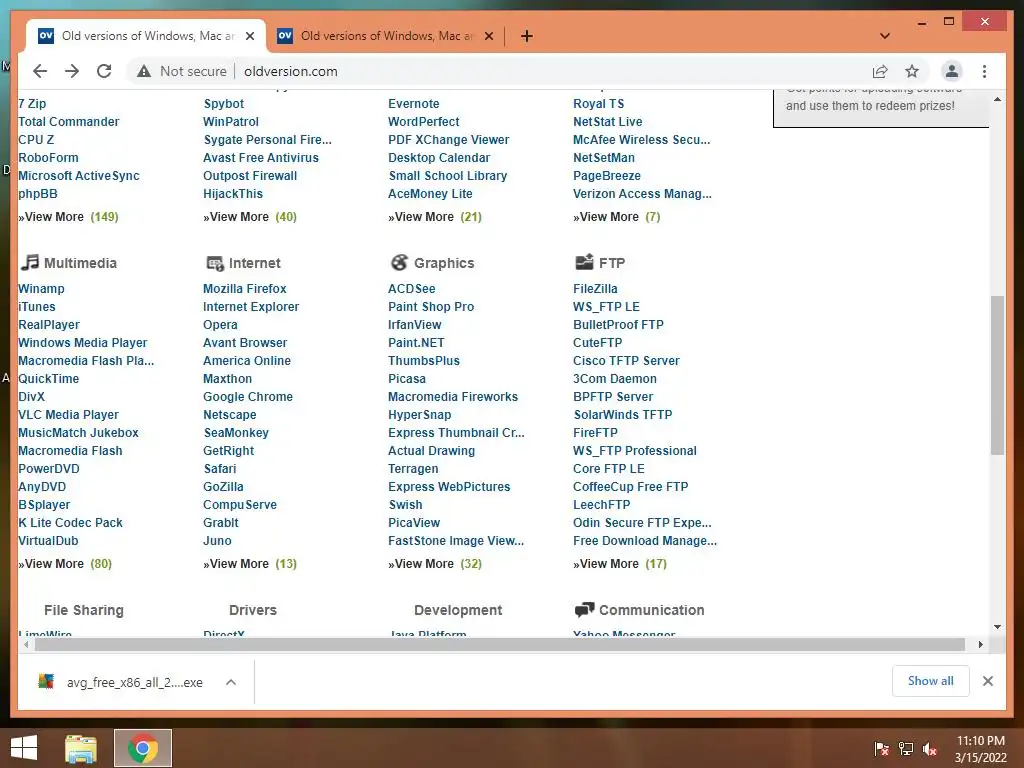Open the Royal TS link
Screen dimensions: 1024x768
[x=598, y=104]
